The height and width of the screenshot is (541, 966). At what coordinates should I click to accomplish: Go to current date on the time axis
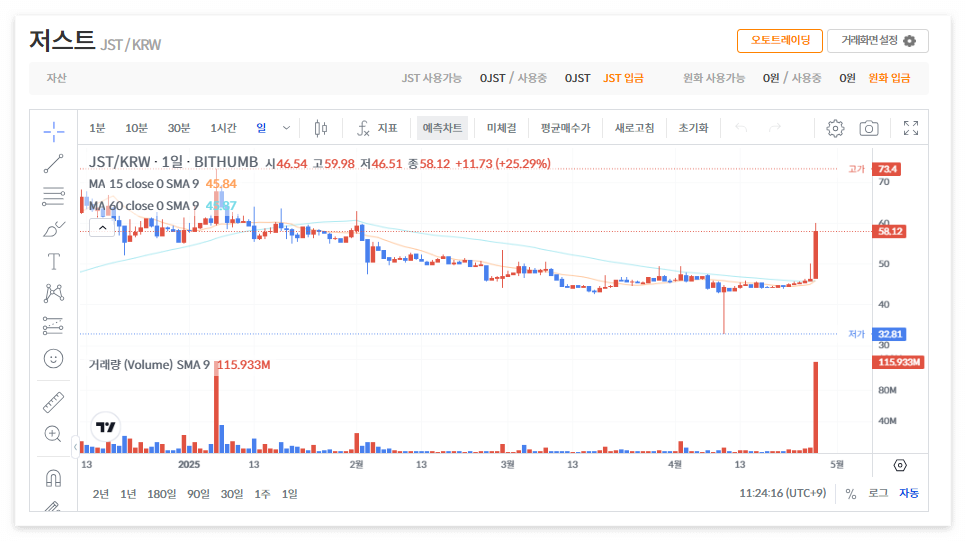pyautogui.click(x=900, y=465)
